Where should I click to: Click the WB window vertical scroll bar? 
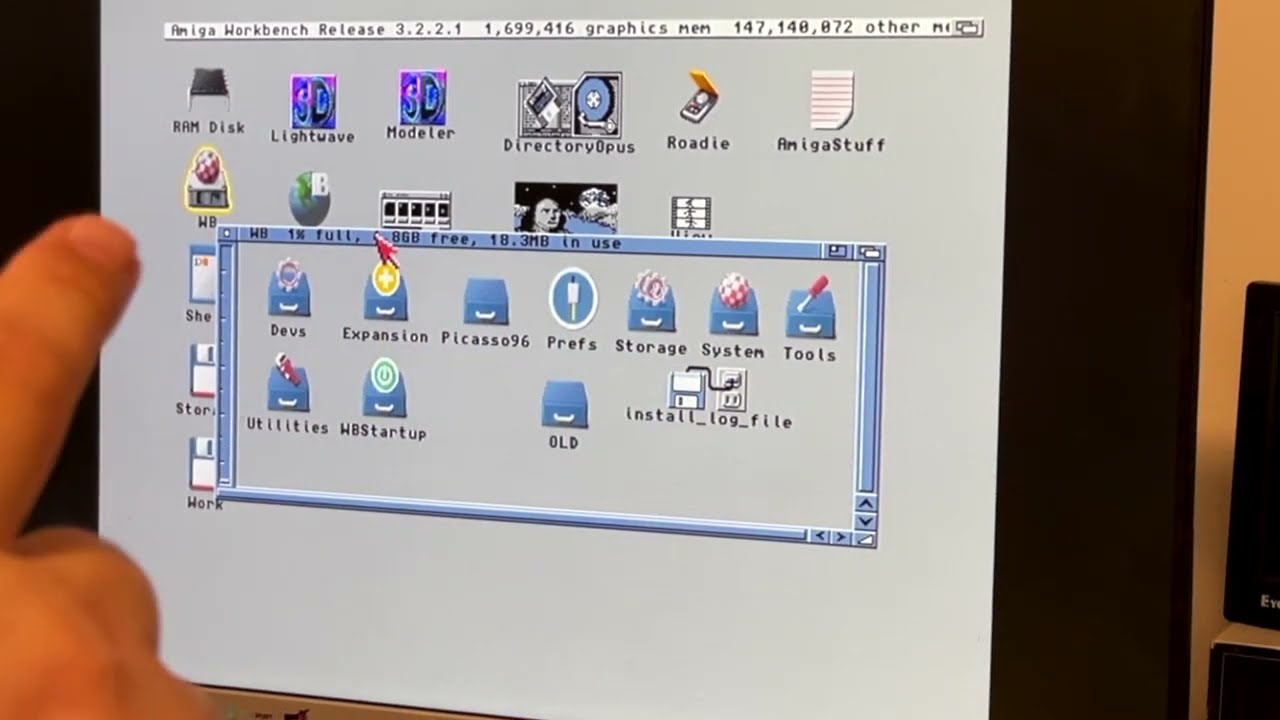click(867, 376)
